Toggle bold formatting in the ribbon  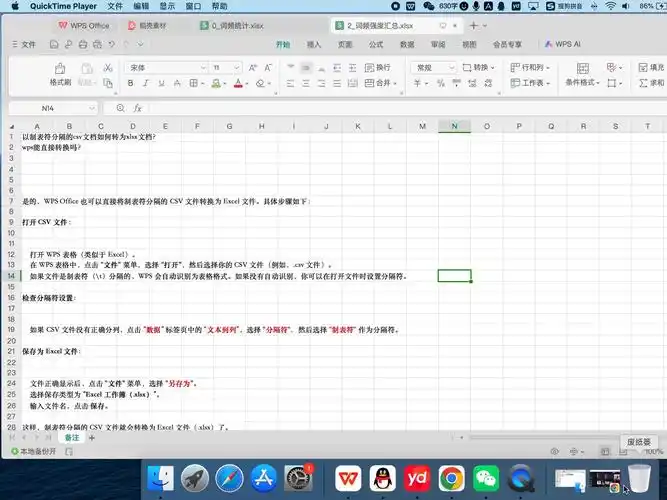130,84
